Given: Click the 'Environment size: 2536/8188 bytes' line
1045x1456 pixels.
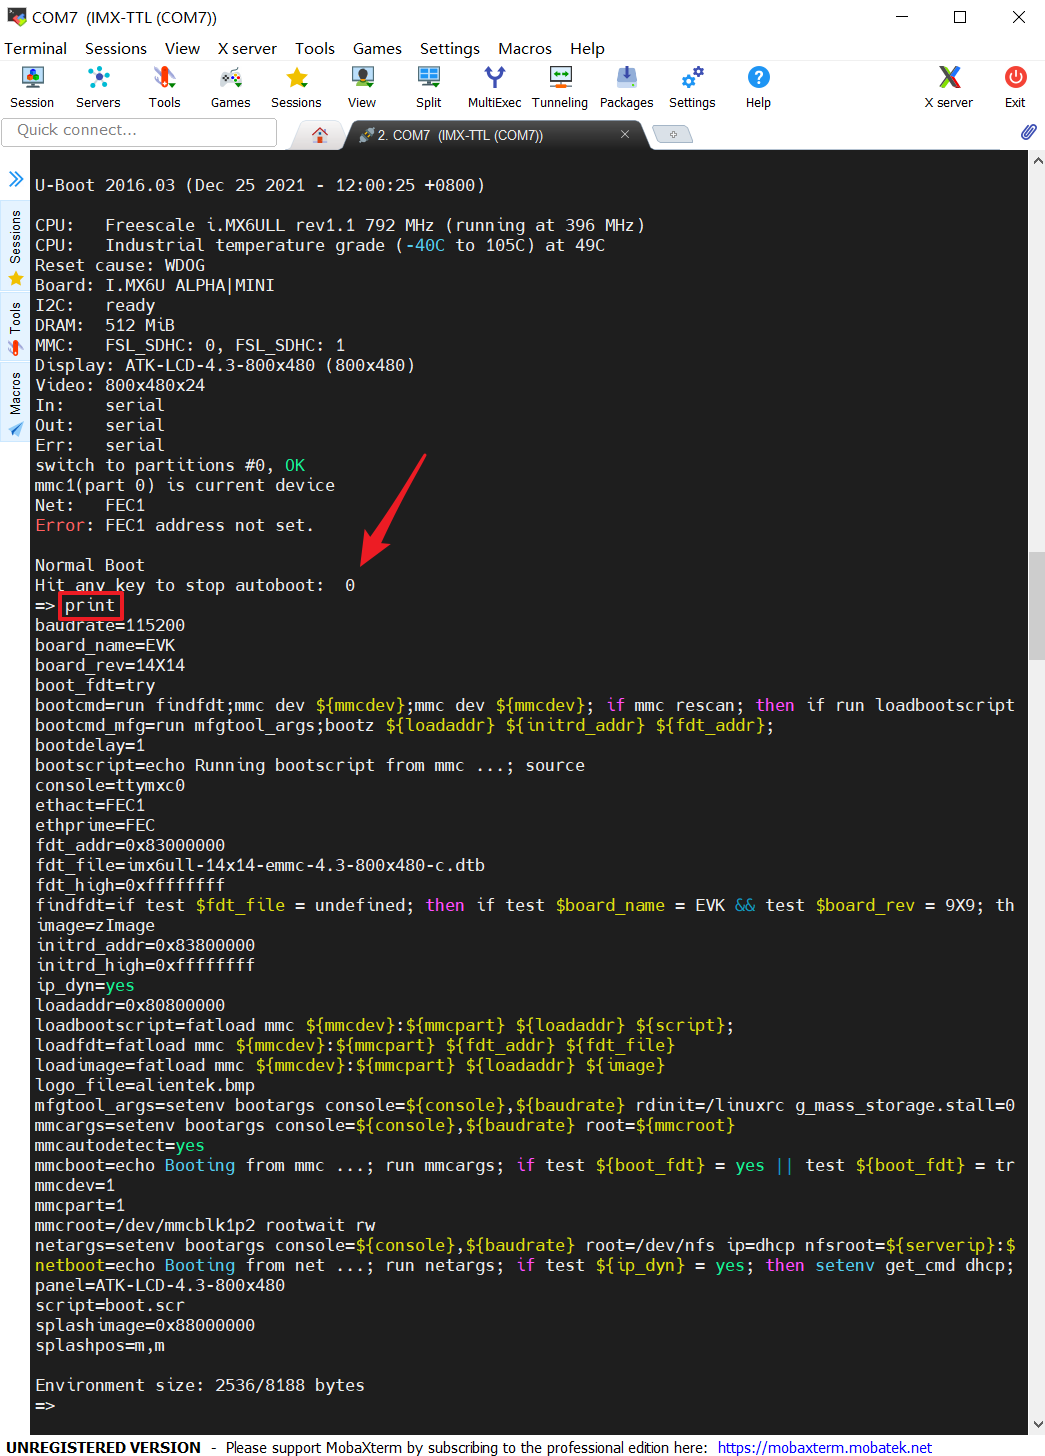Looking at the screenshot, I should [x=200, y=1385].
